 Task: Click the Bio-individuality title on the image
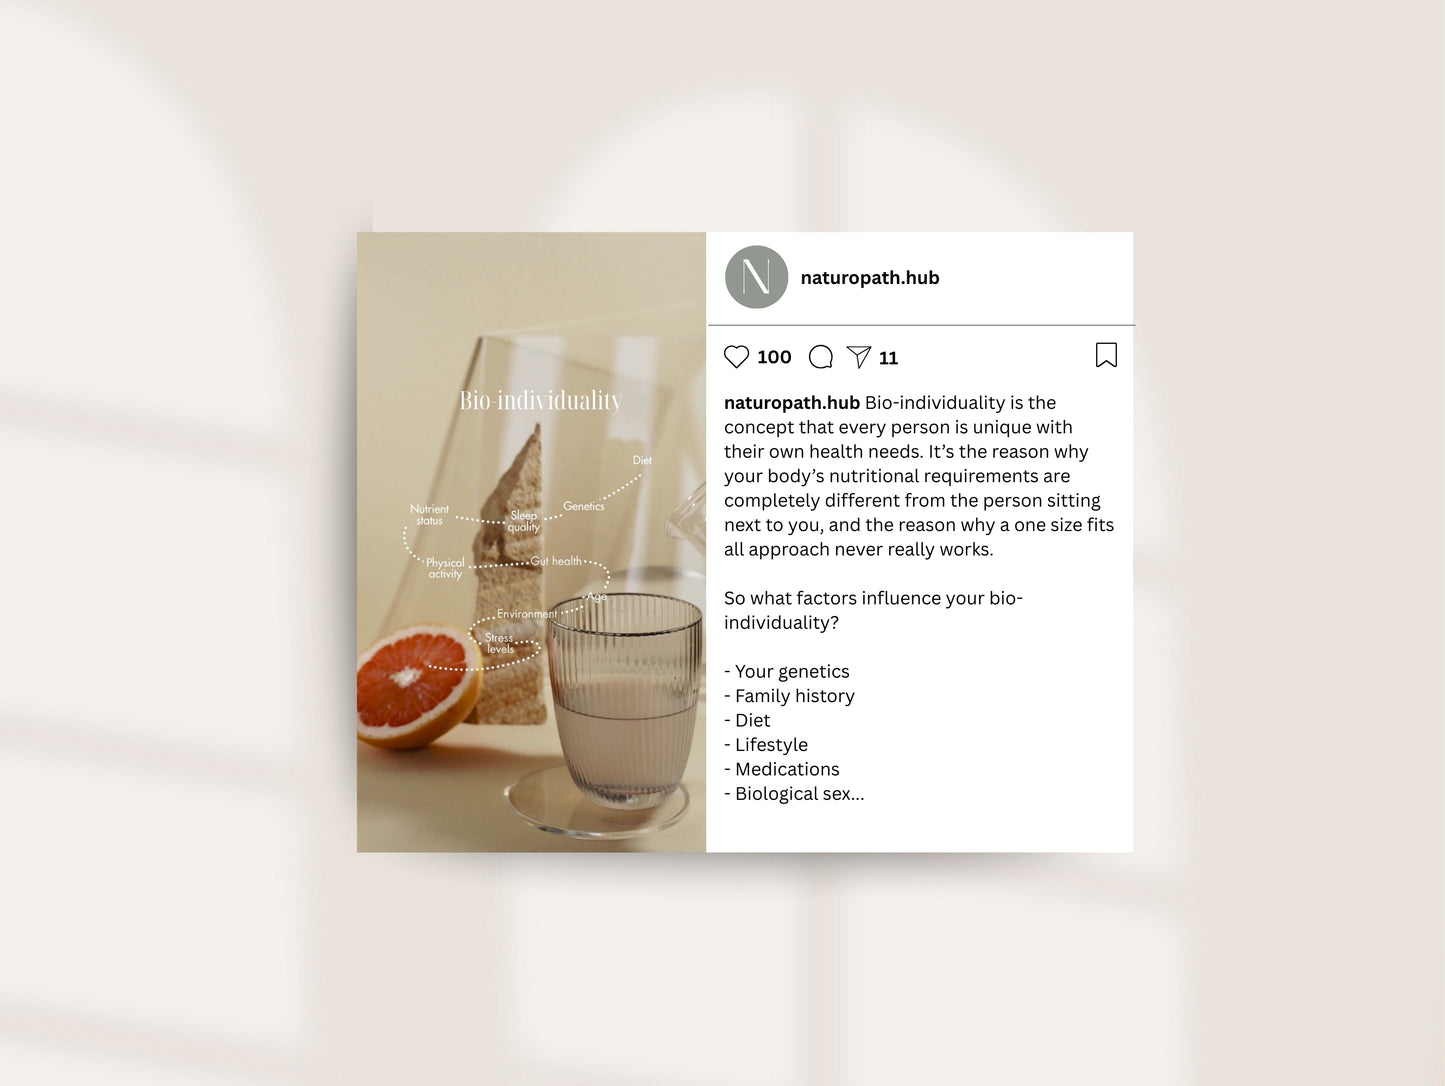click(x=540, y=400)
